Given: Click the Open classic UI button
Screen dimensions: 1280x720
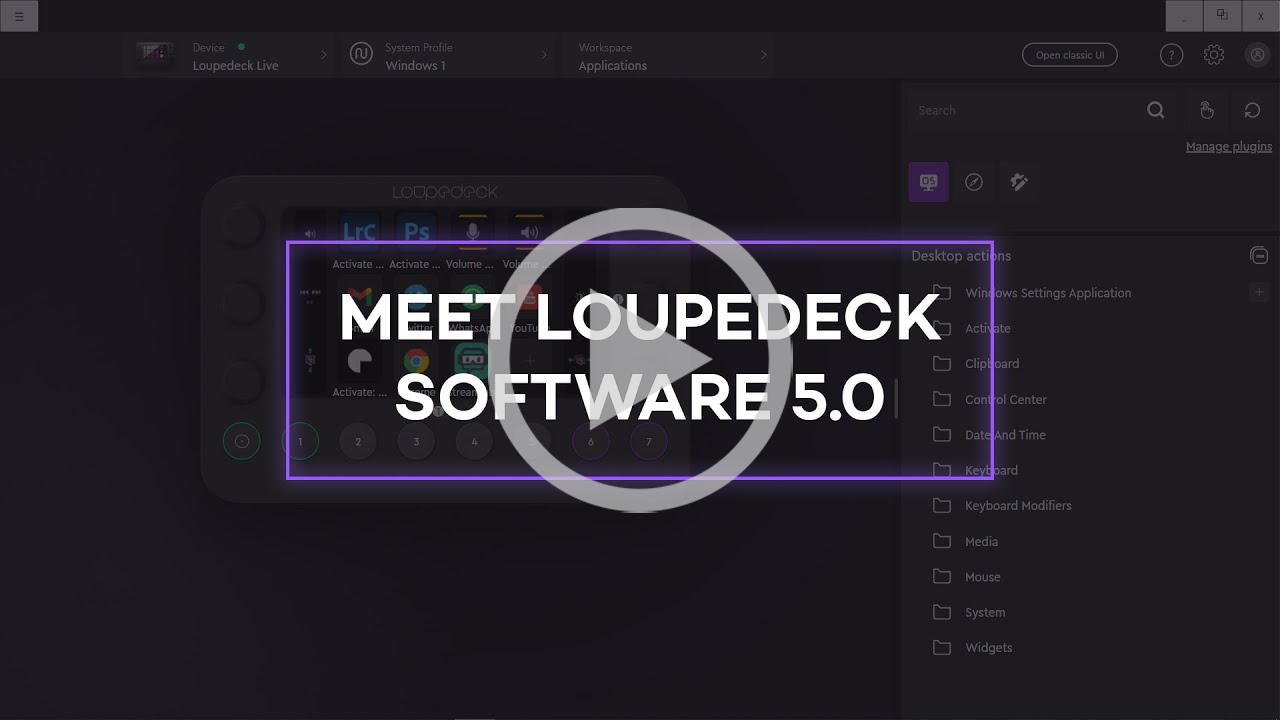Looking at the screenshot, I should (1069, 55).
